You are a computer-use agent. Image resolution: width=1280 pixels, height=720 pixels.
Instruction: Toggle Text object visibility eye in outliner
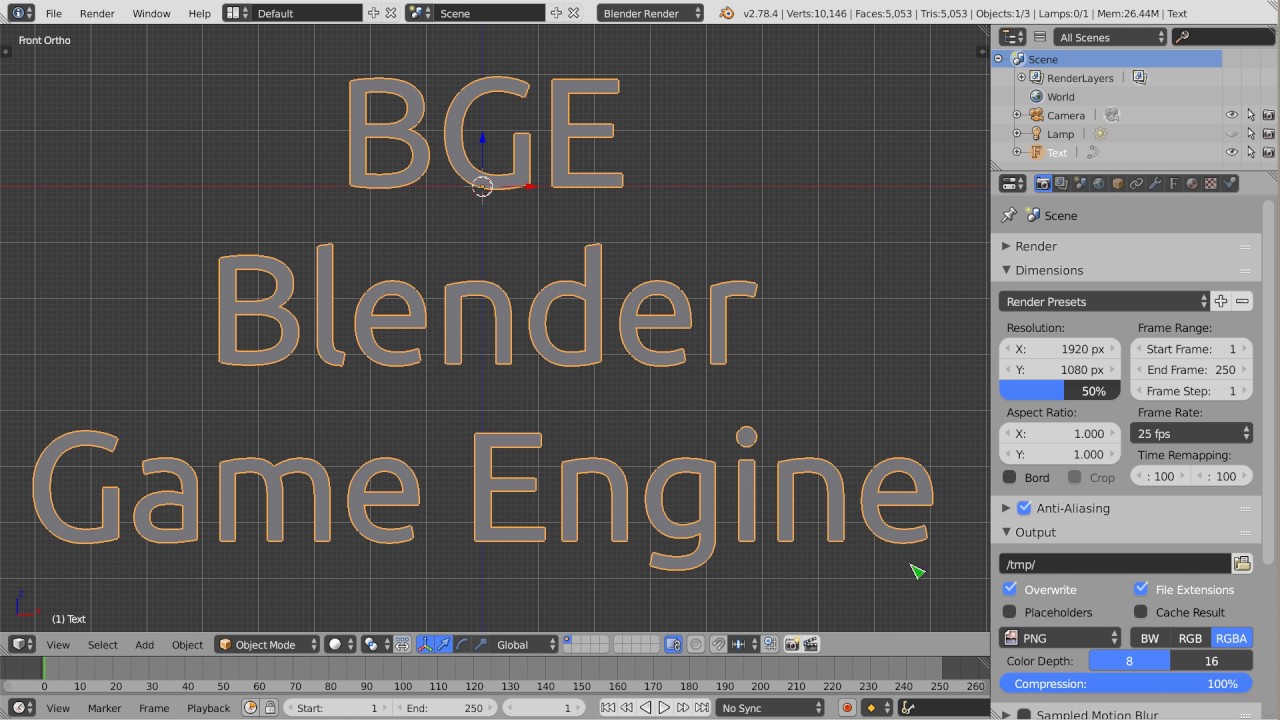point(1232,153)
